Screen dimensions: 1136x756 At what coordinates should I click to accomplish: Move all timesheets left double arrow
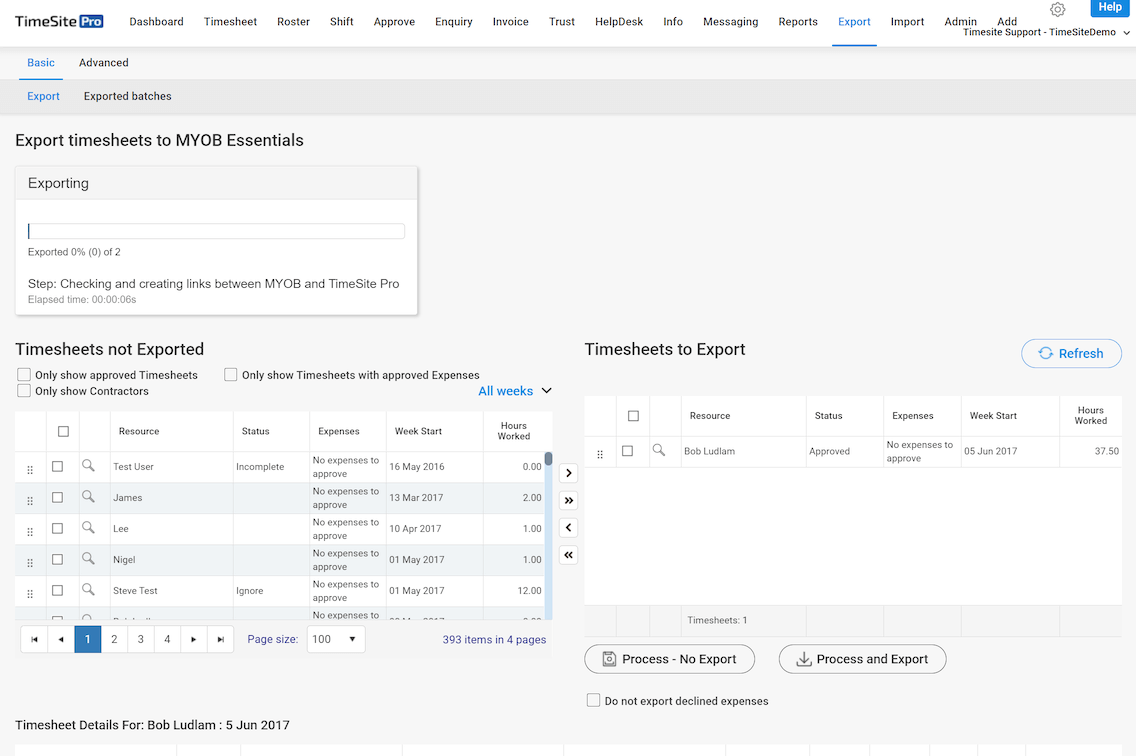click(x=569, y=555)
